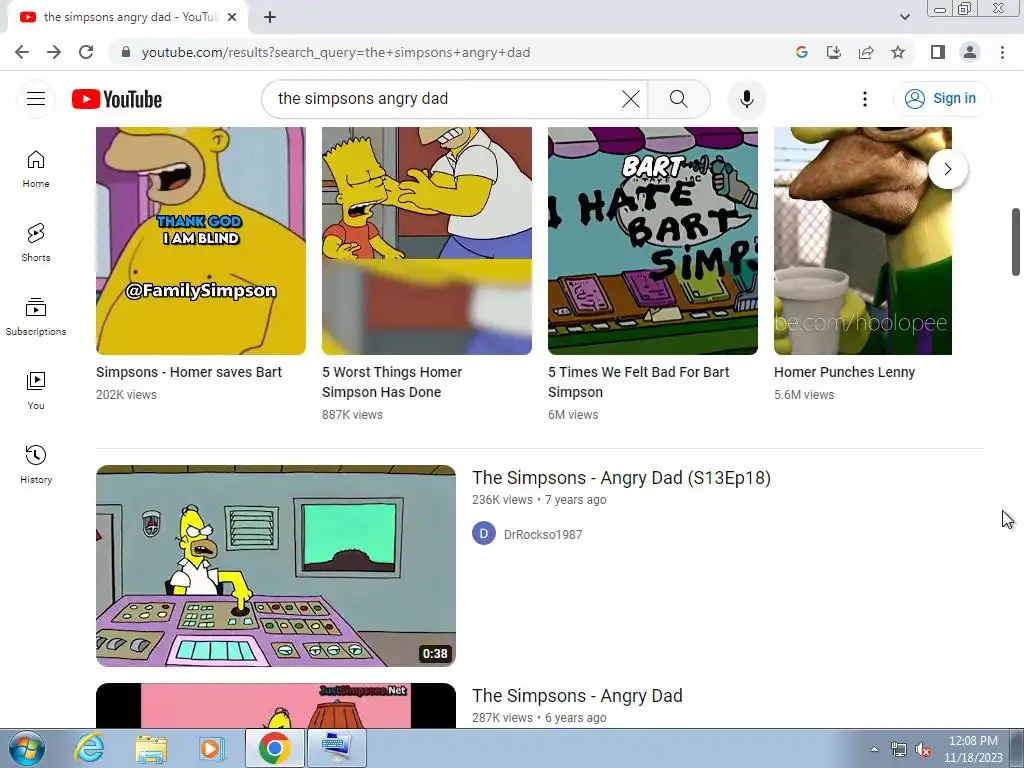Open Shorts in the sidebar
The image size is (1024, 768).
tap(36, 243)
